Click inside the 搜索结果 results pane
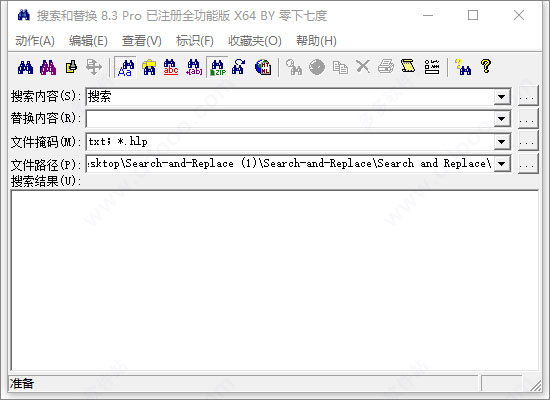The height and width of the screenshot is (400, 550). [x=275, y=280]
